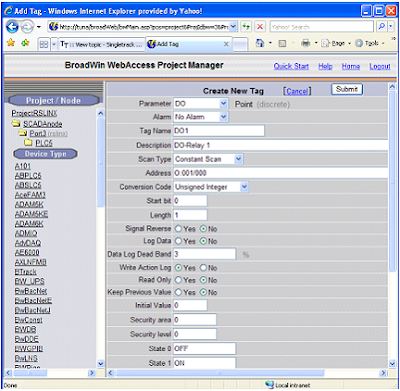Set Signal Reverse to Yes
The image size is (400, 391).
(x=178, y=229)
